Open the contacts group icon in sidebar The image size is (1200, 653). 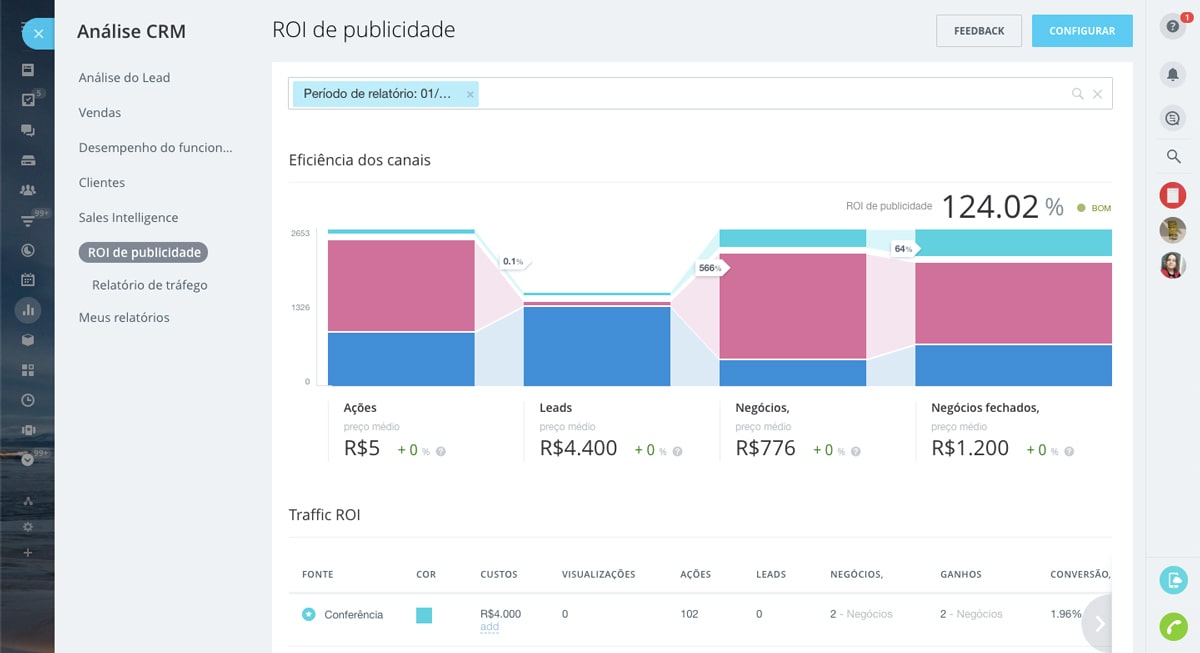point(28,190)
